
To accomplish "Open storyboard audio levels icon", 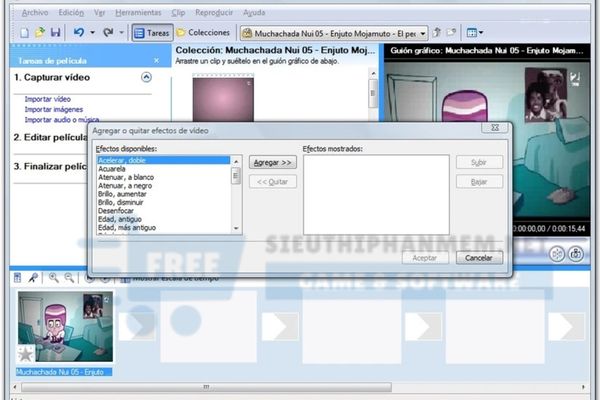I will click(x=18, y=278).
